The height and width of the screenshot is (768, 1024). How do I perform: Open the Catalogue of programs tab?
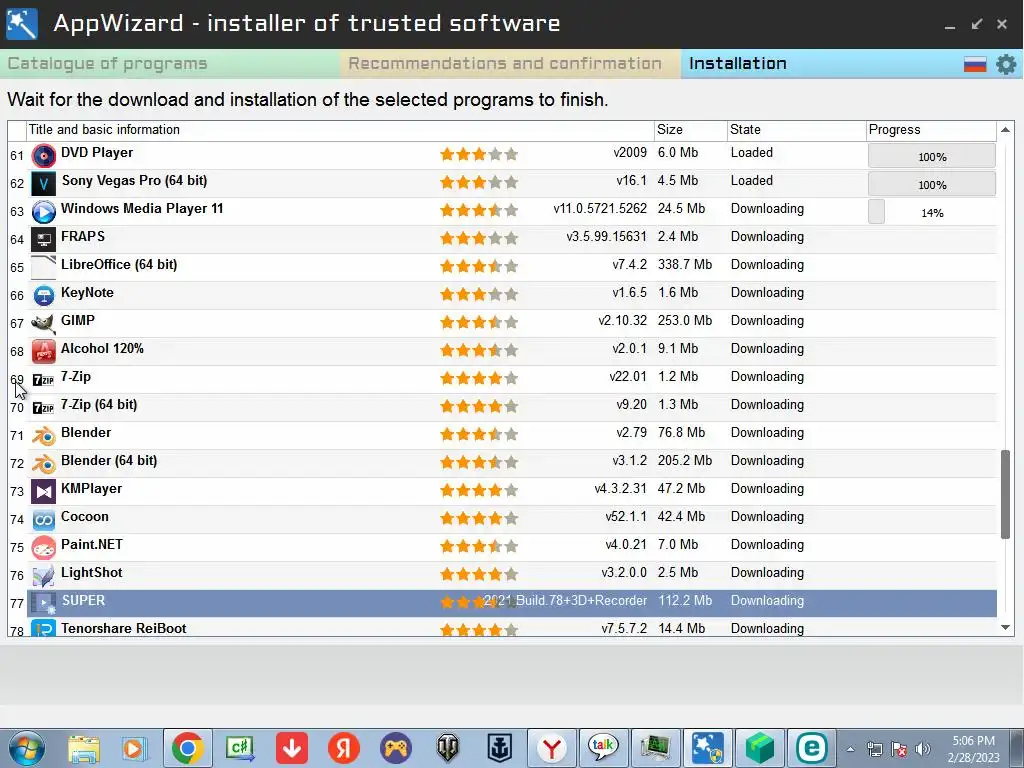(170, 63)
